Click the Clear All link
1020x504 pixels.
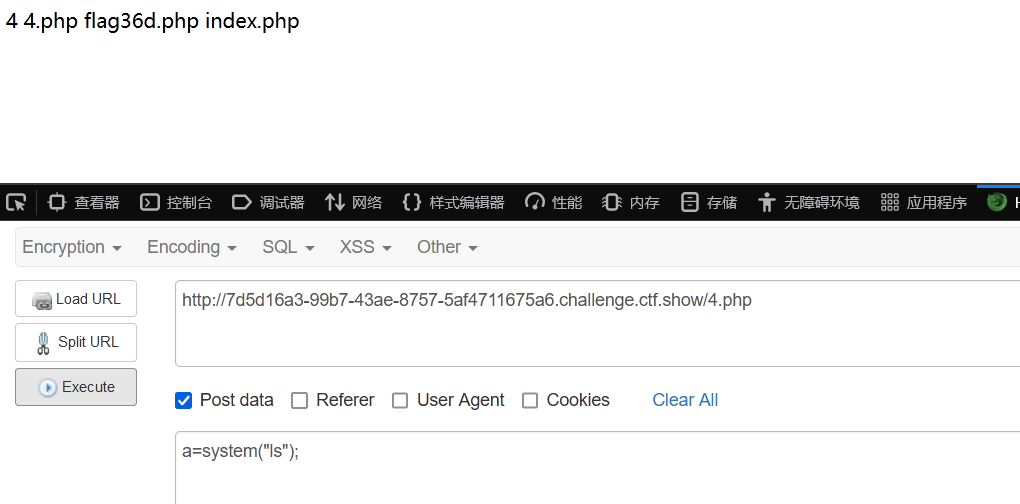(x=685, y=400)
